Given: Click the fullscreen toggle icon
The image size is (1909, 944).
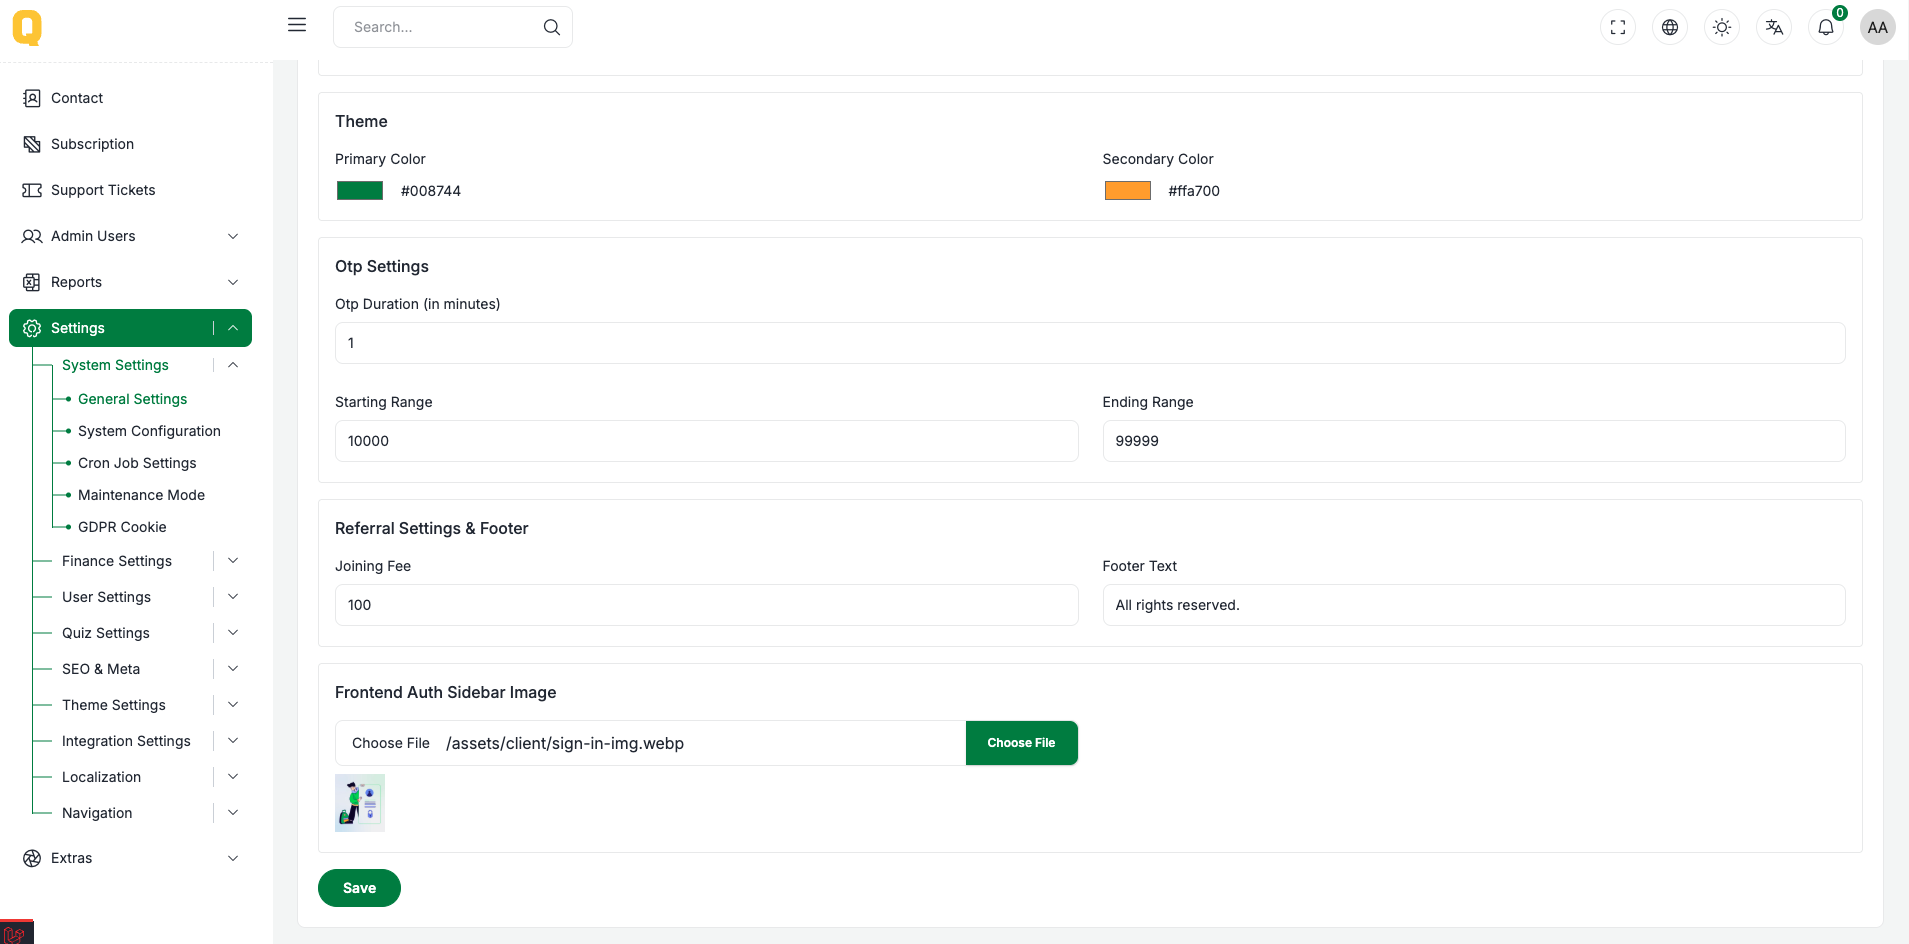Looking at the screenshot, I should click(1618, 28).
